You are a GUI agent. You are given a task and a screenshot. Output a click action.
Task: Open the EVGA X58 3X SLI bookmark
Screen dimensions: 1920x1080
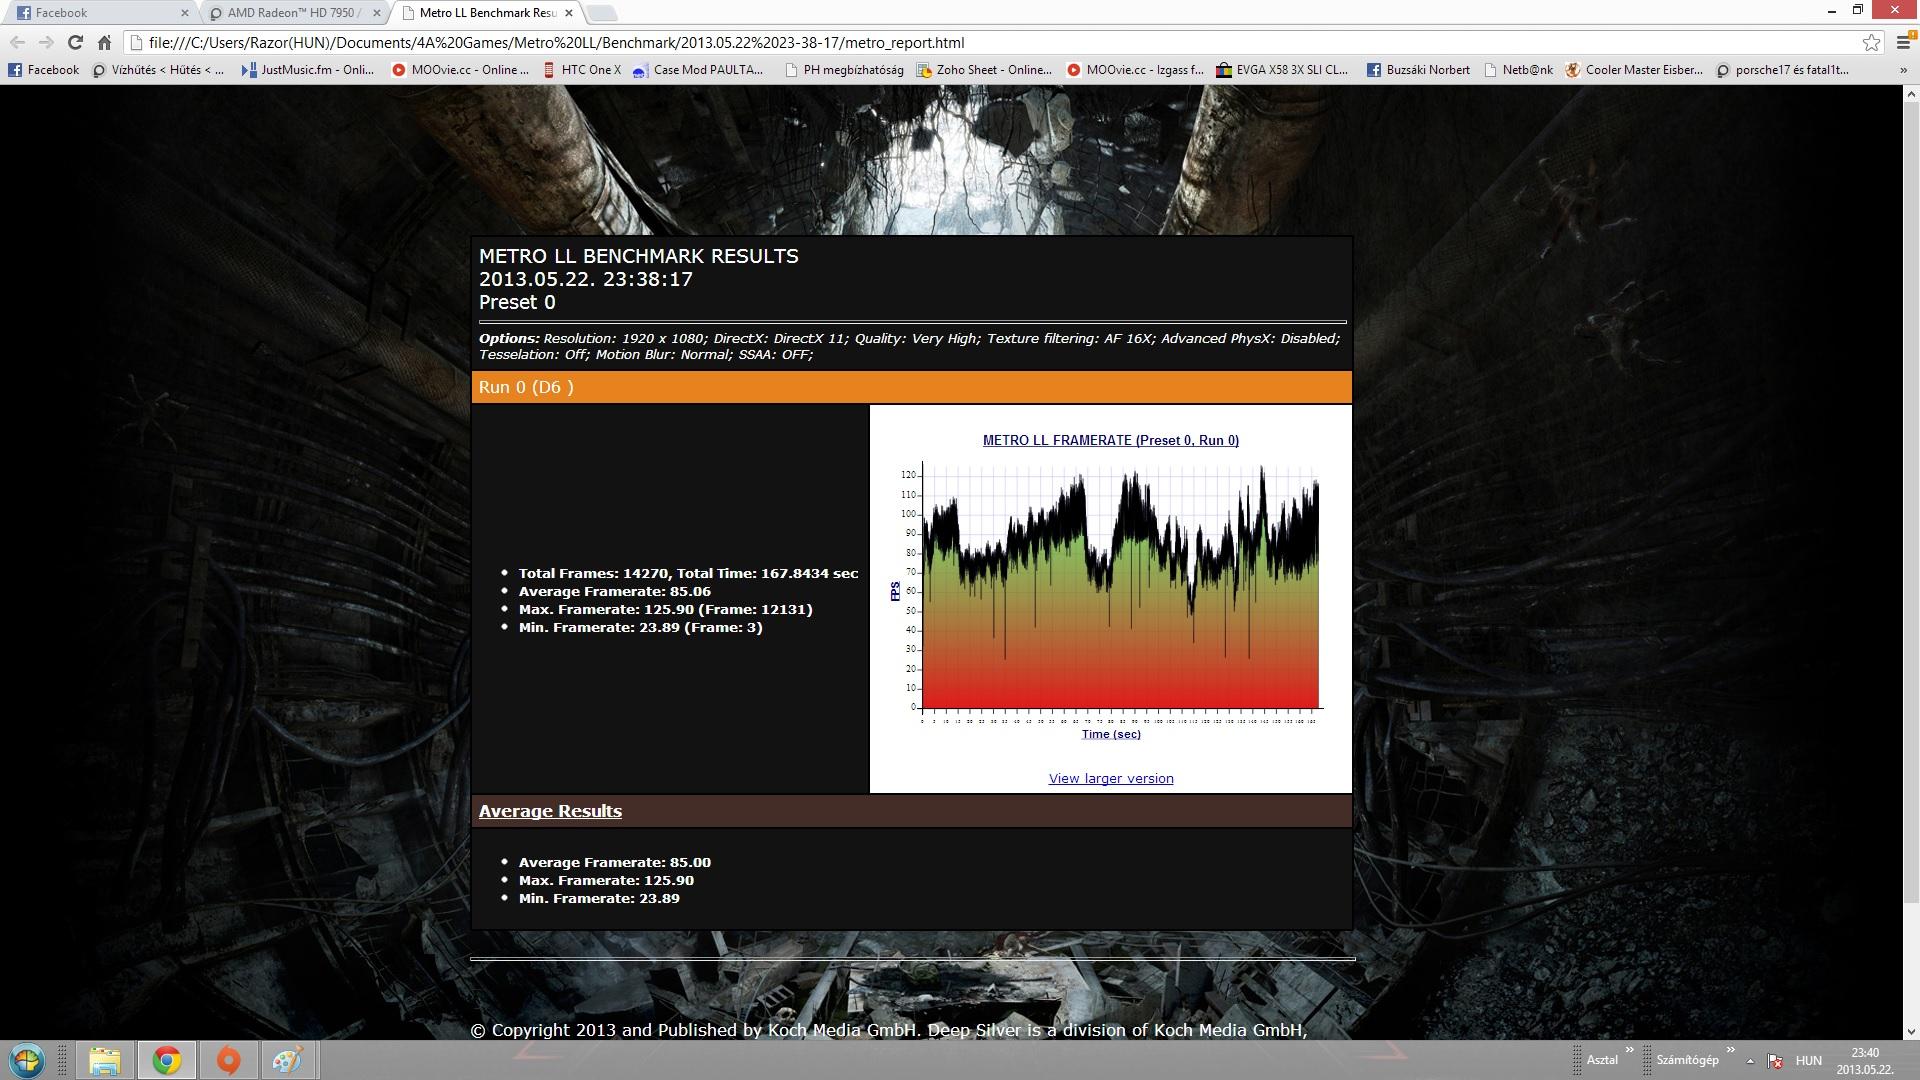click(x=1282, y=70)
